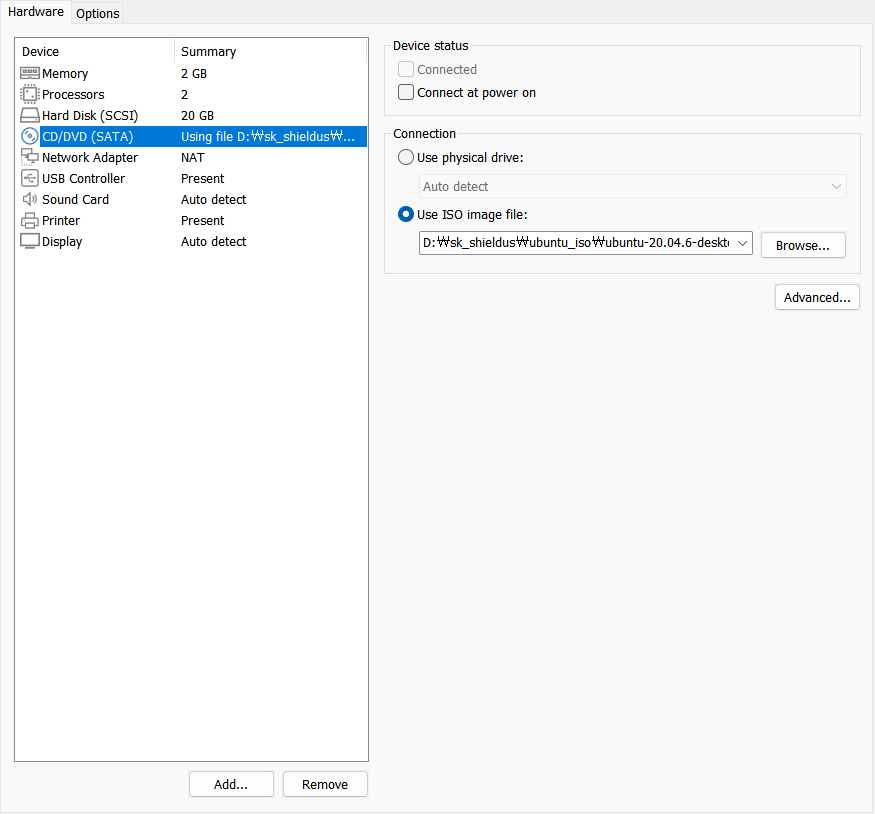The width and height of the screenshot is (875, 814).
Task: Select the Memory row label
Action: pyautogui.click(x=65, y=74)
